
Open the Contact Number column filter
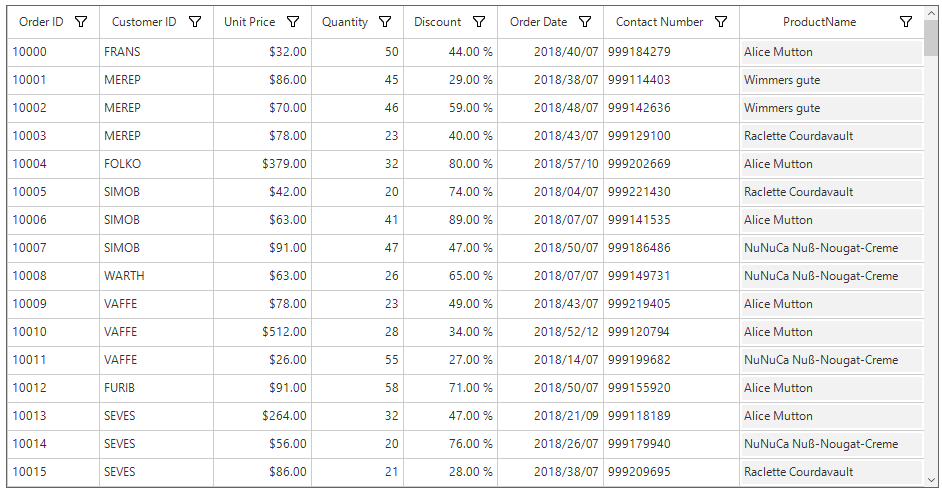[721, 22]
